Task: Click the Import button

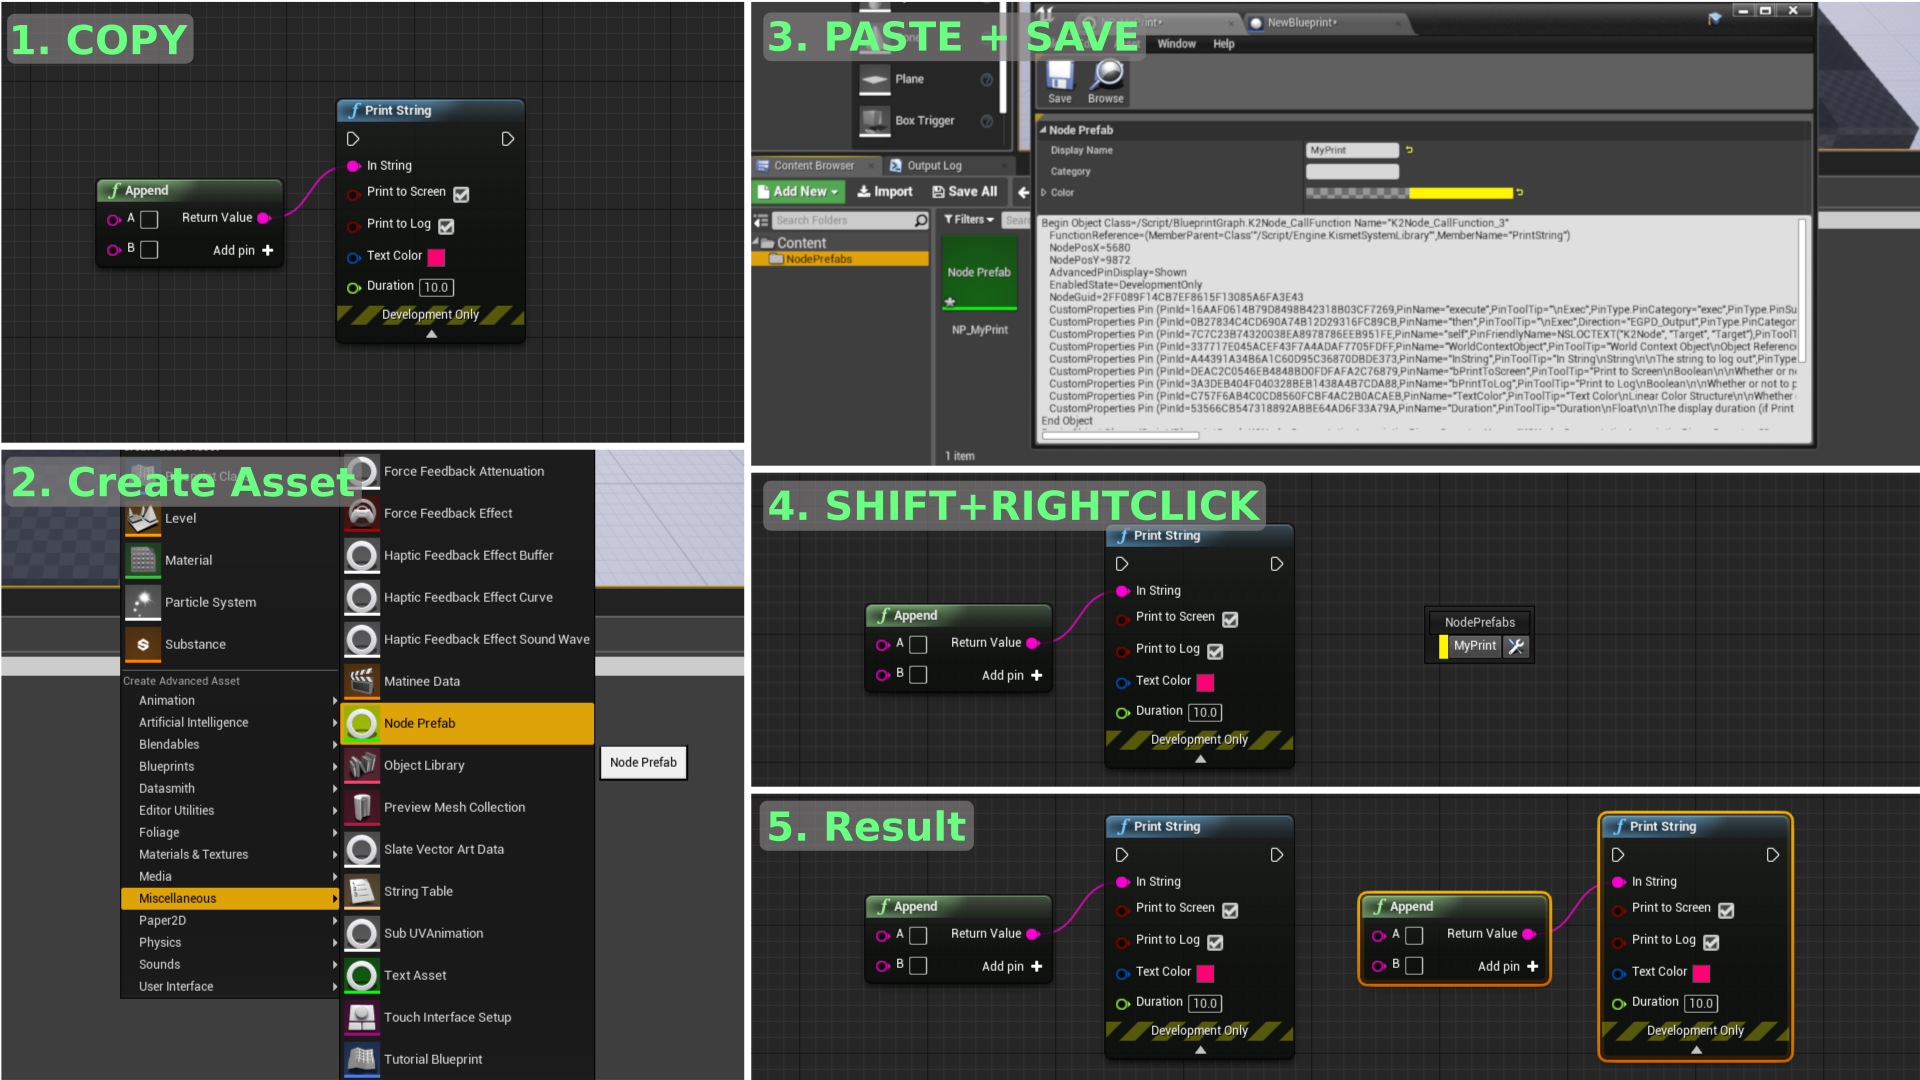Action: click(885, 192)
